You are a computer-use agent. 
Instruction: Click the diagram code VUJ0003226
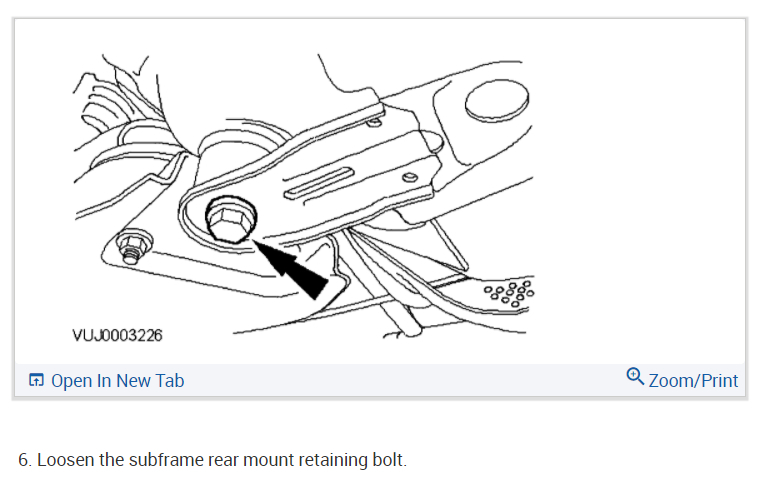click(x=117, y=335)
